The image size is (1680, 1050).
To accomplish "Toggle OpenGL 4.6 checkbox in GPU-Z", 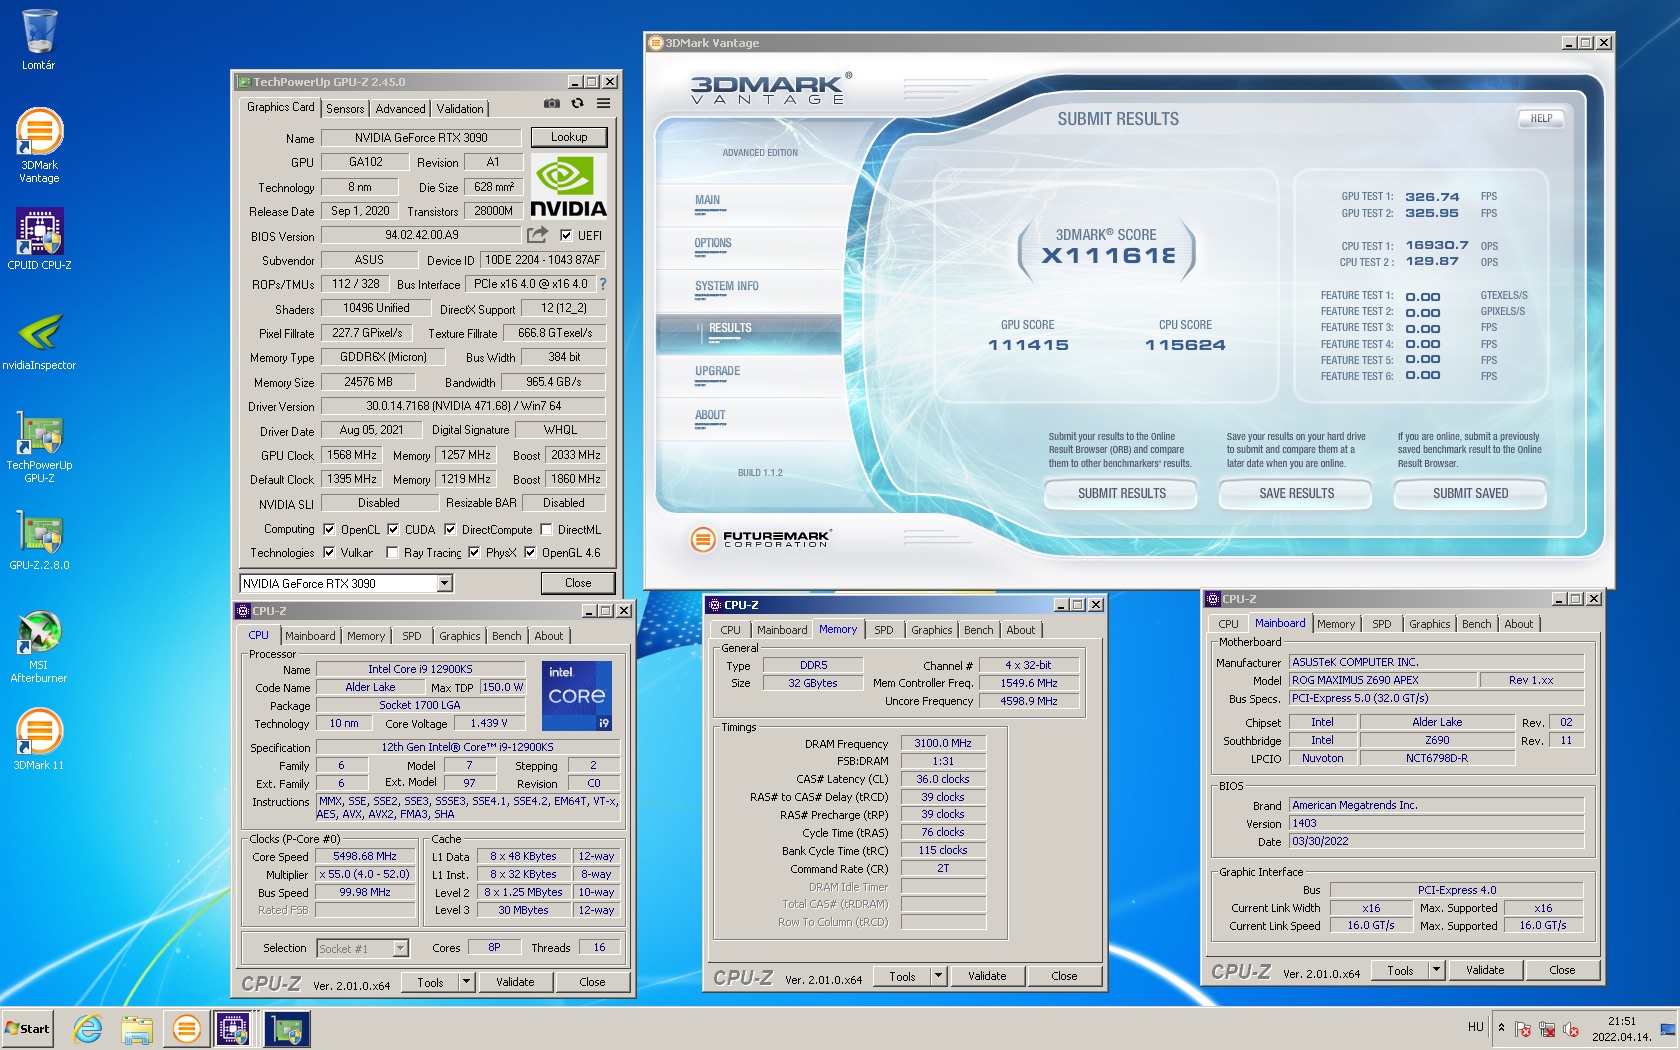I will point(530,552).
